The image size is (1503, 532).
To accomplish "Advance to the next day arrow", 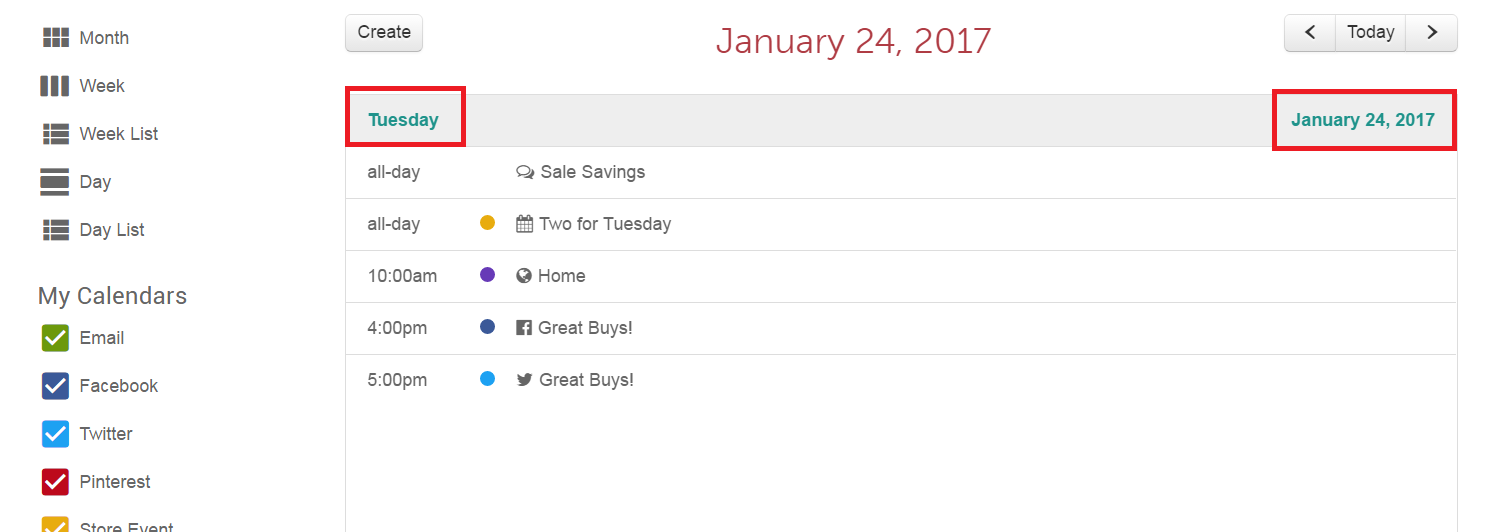I will click(1432, 33).
